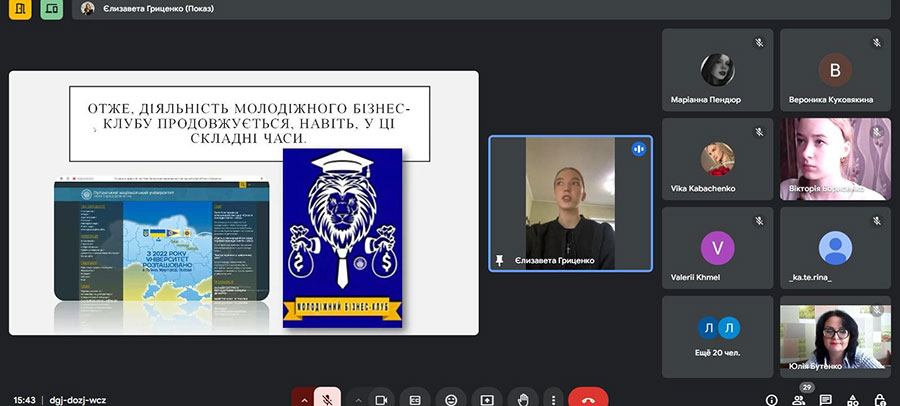The width and height of the screenshot is (900, 406).
Task: Click the muted mic icon on Вікторія Борисенко
Action: [x=876, y=132]
